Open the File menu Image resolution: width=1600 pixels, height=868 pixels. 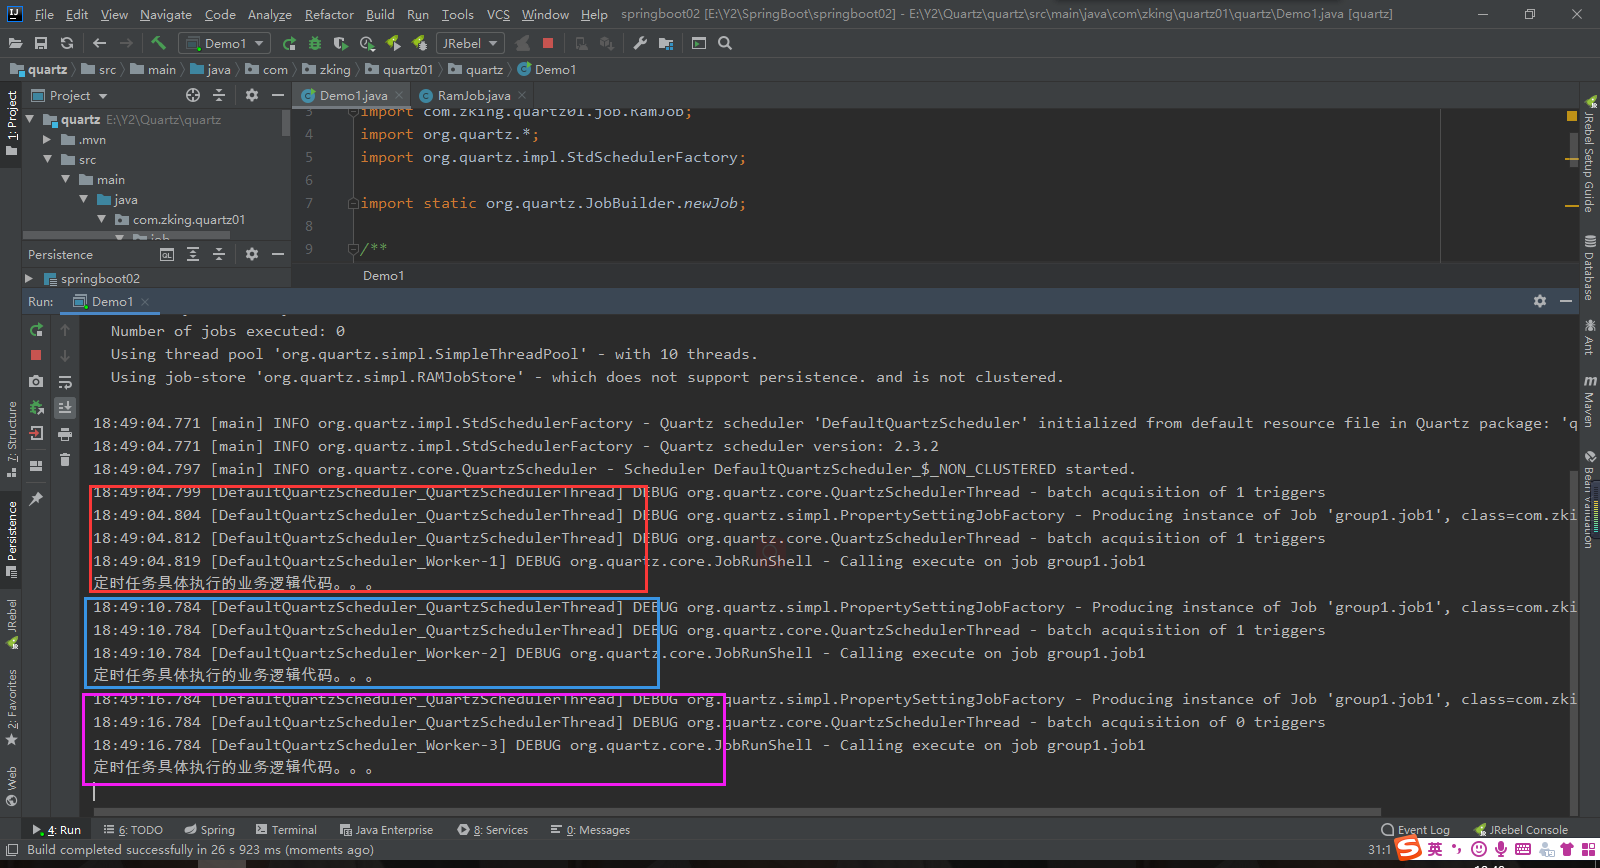(44, 14)
